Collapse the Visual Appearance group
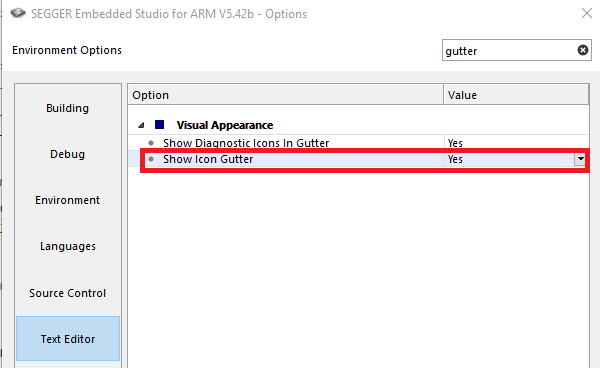 [141, 125]
